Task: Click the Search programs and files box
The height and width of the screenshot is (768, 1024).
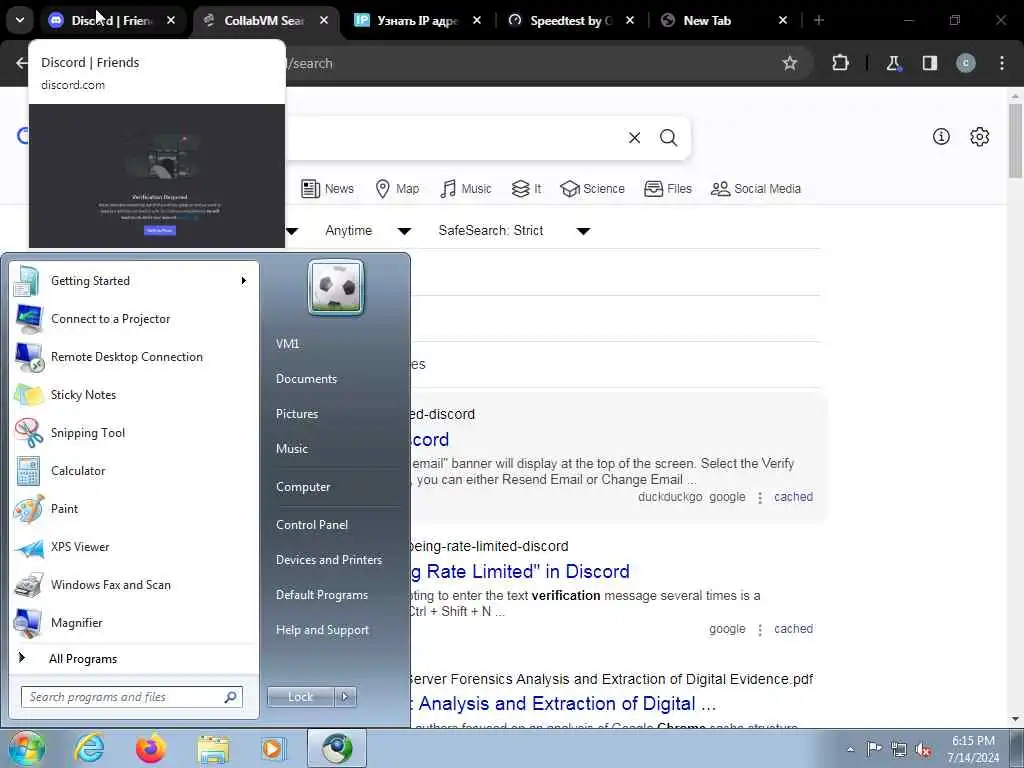Action: click(x=131, y=697)
